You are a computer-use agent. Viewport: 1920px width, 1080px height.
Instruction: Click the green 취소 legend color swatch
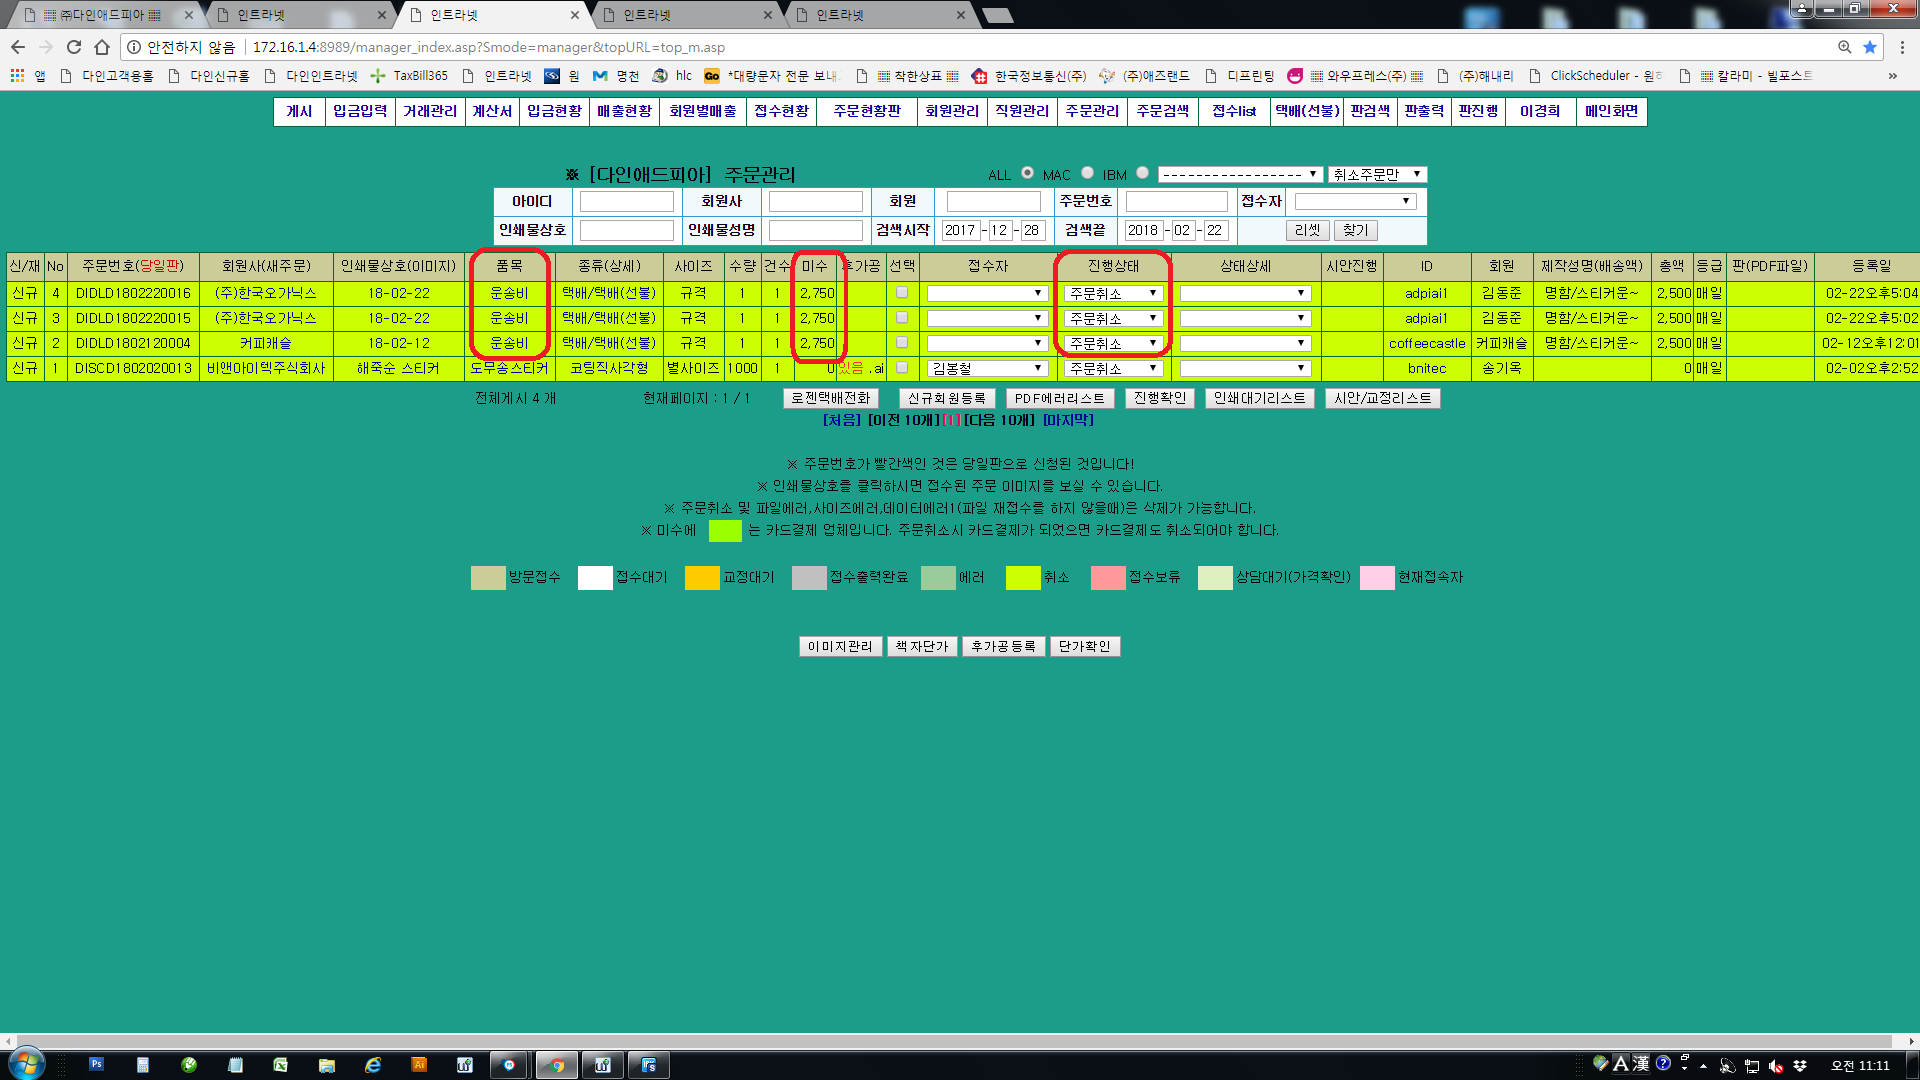click(1022, 578)
